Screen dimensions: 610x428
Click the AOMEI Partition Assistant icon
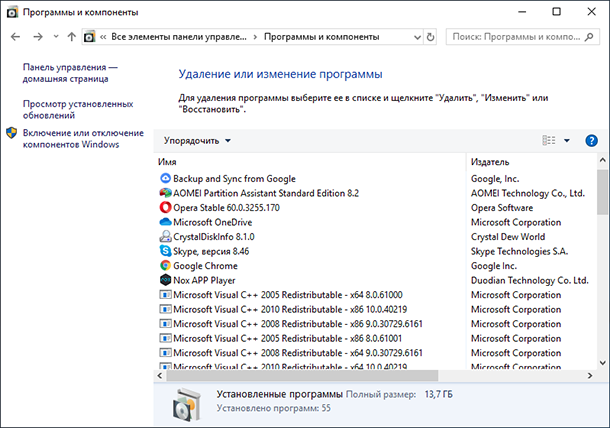coord(165,193)
